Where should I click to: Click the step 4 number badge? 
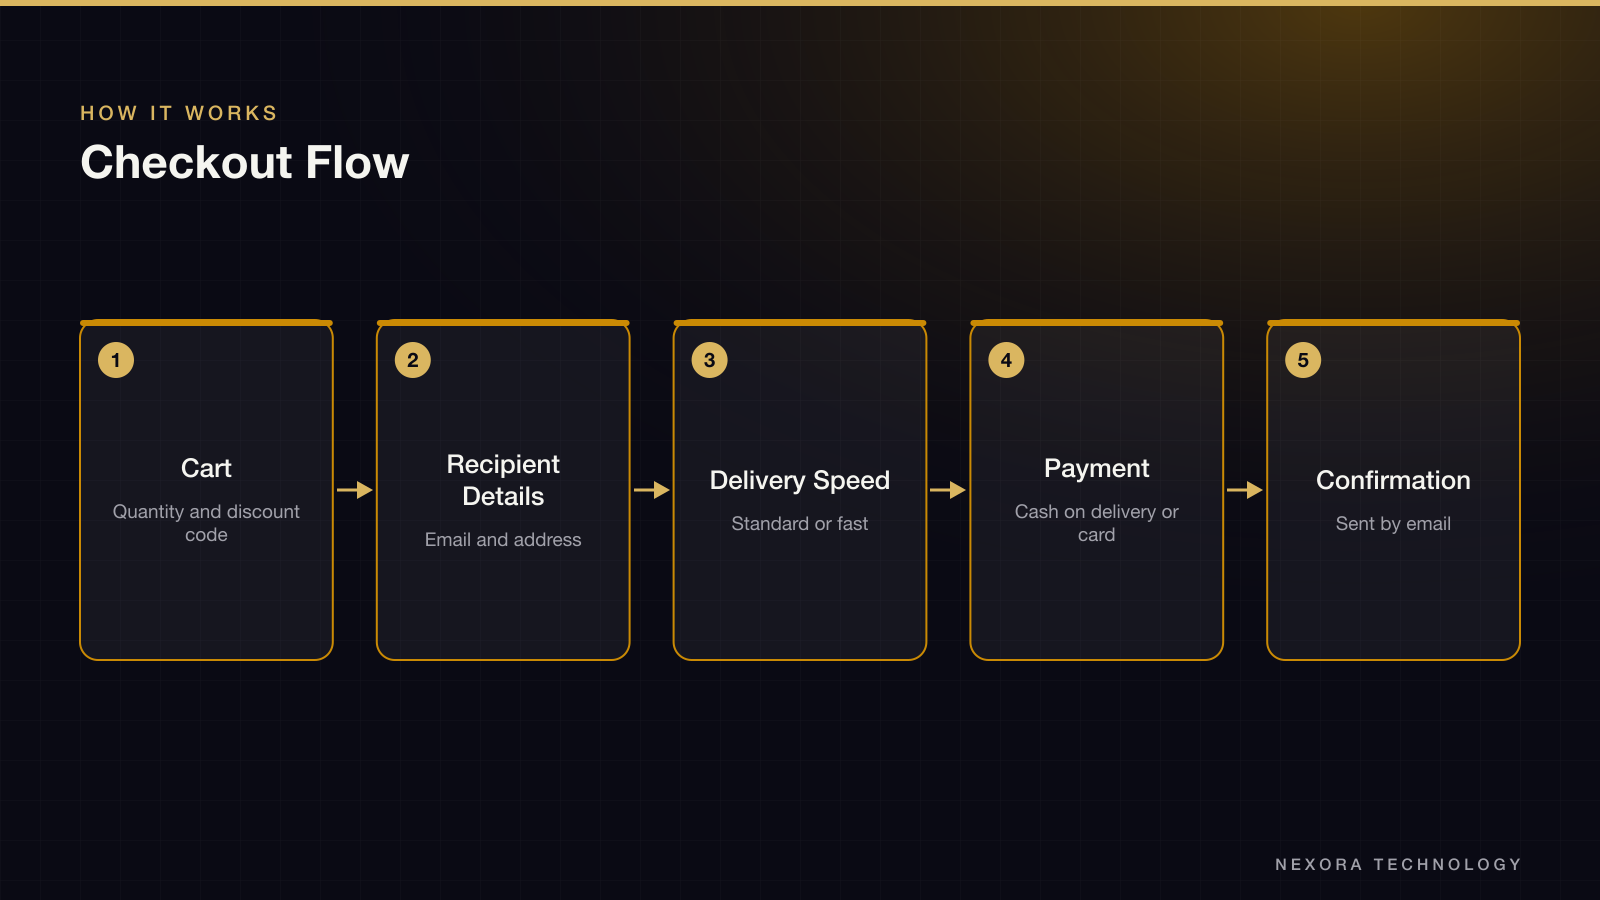tap(1006, 360)
